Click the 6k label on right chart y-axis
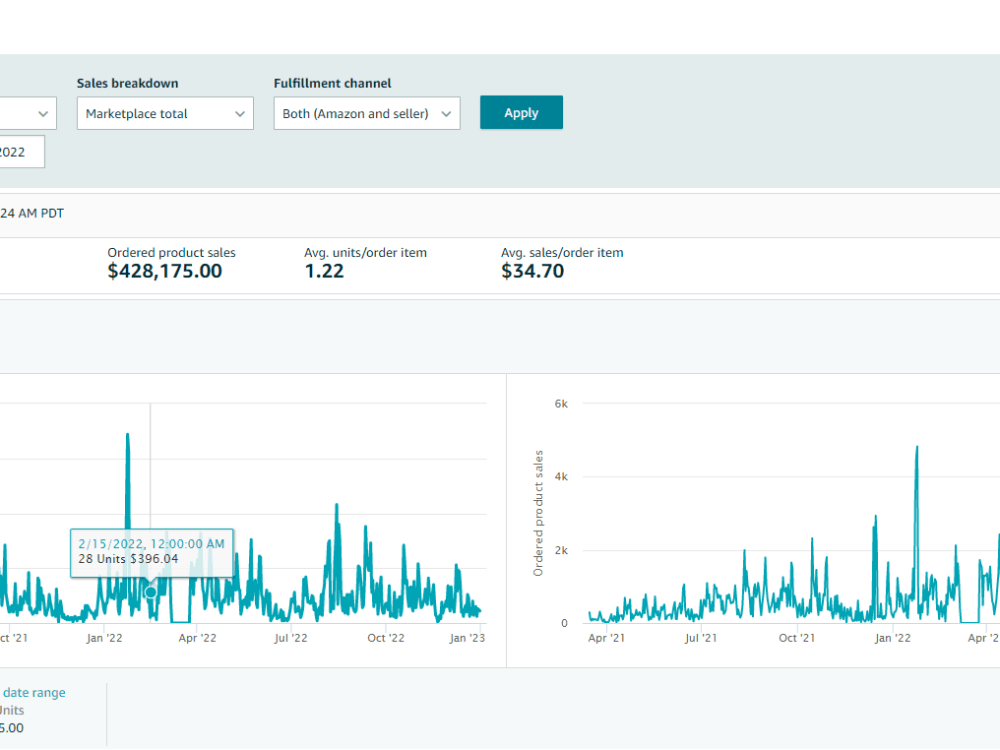The height and width of the screenshot is (750, 1000). (x=561, y=404)
